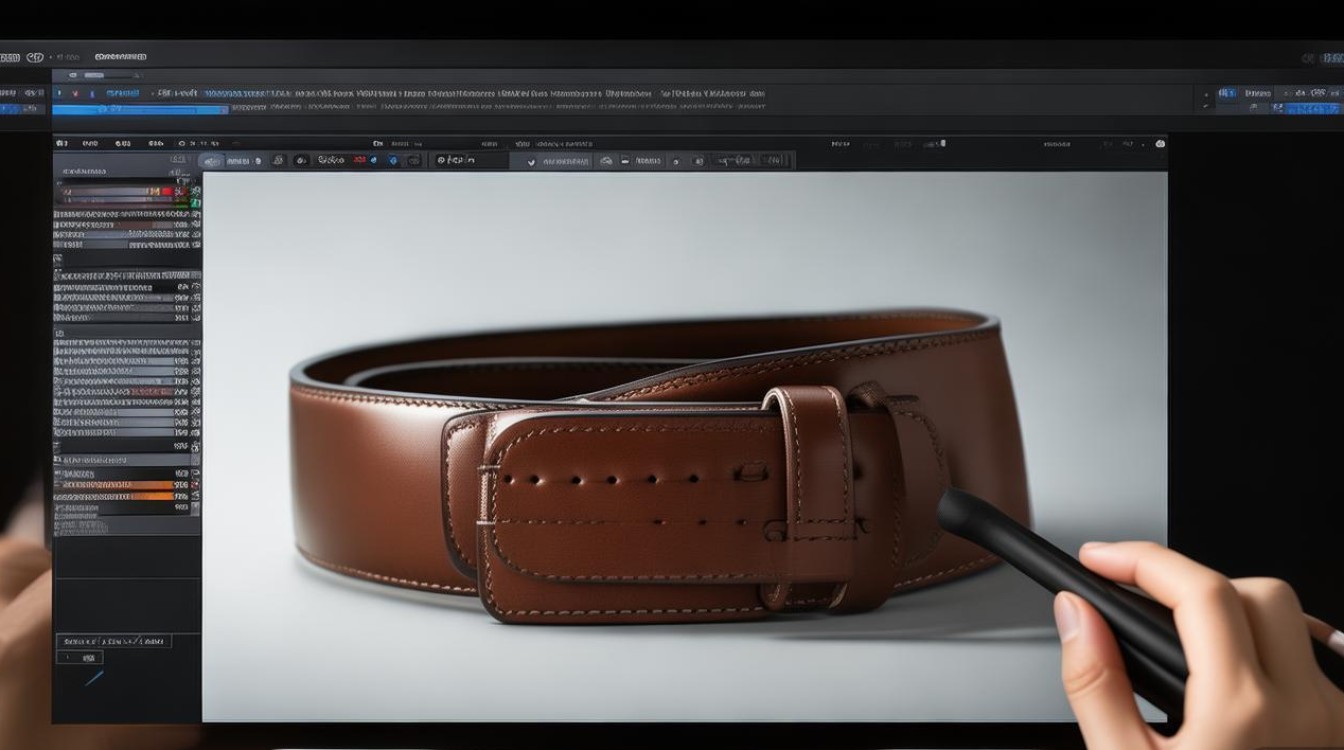
Task: Click the long outlined field at the bottom of the left panel
Action: pos(114,641)
